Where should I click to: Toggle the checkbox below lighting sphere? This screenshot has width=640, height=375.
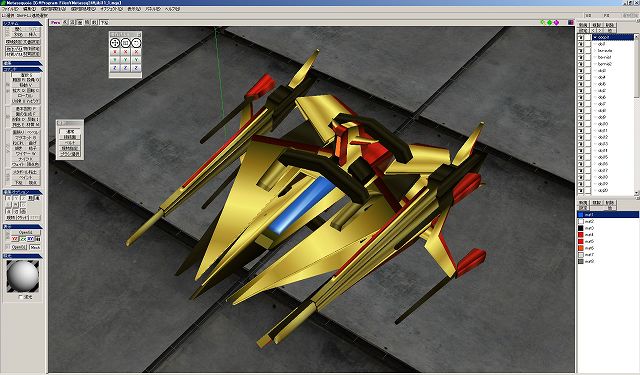click(20, 297)
